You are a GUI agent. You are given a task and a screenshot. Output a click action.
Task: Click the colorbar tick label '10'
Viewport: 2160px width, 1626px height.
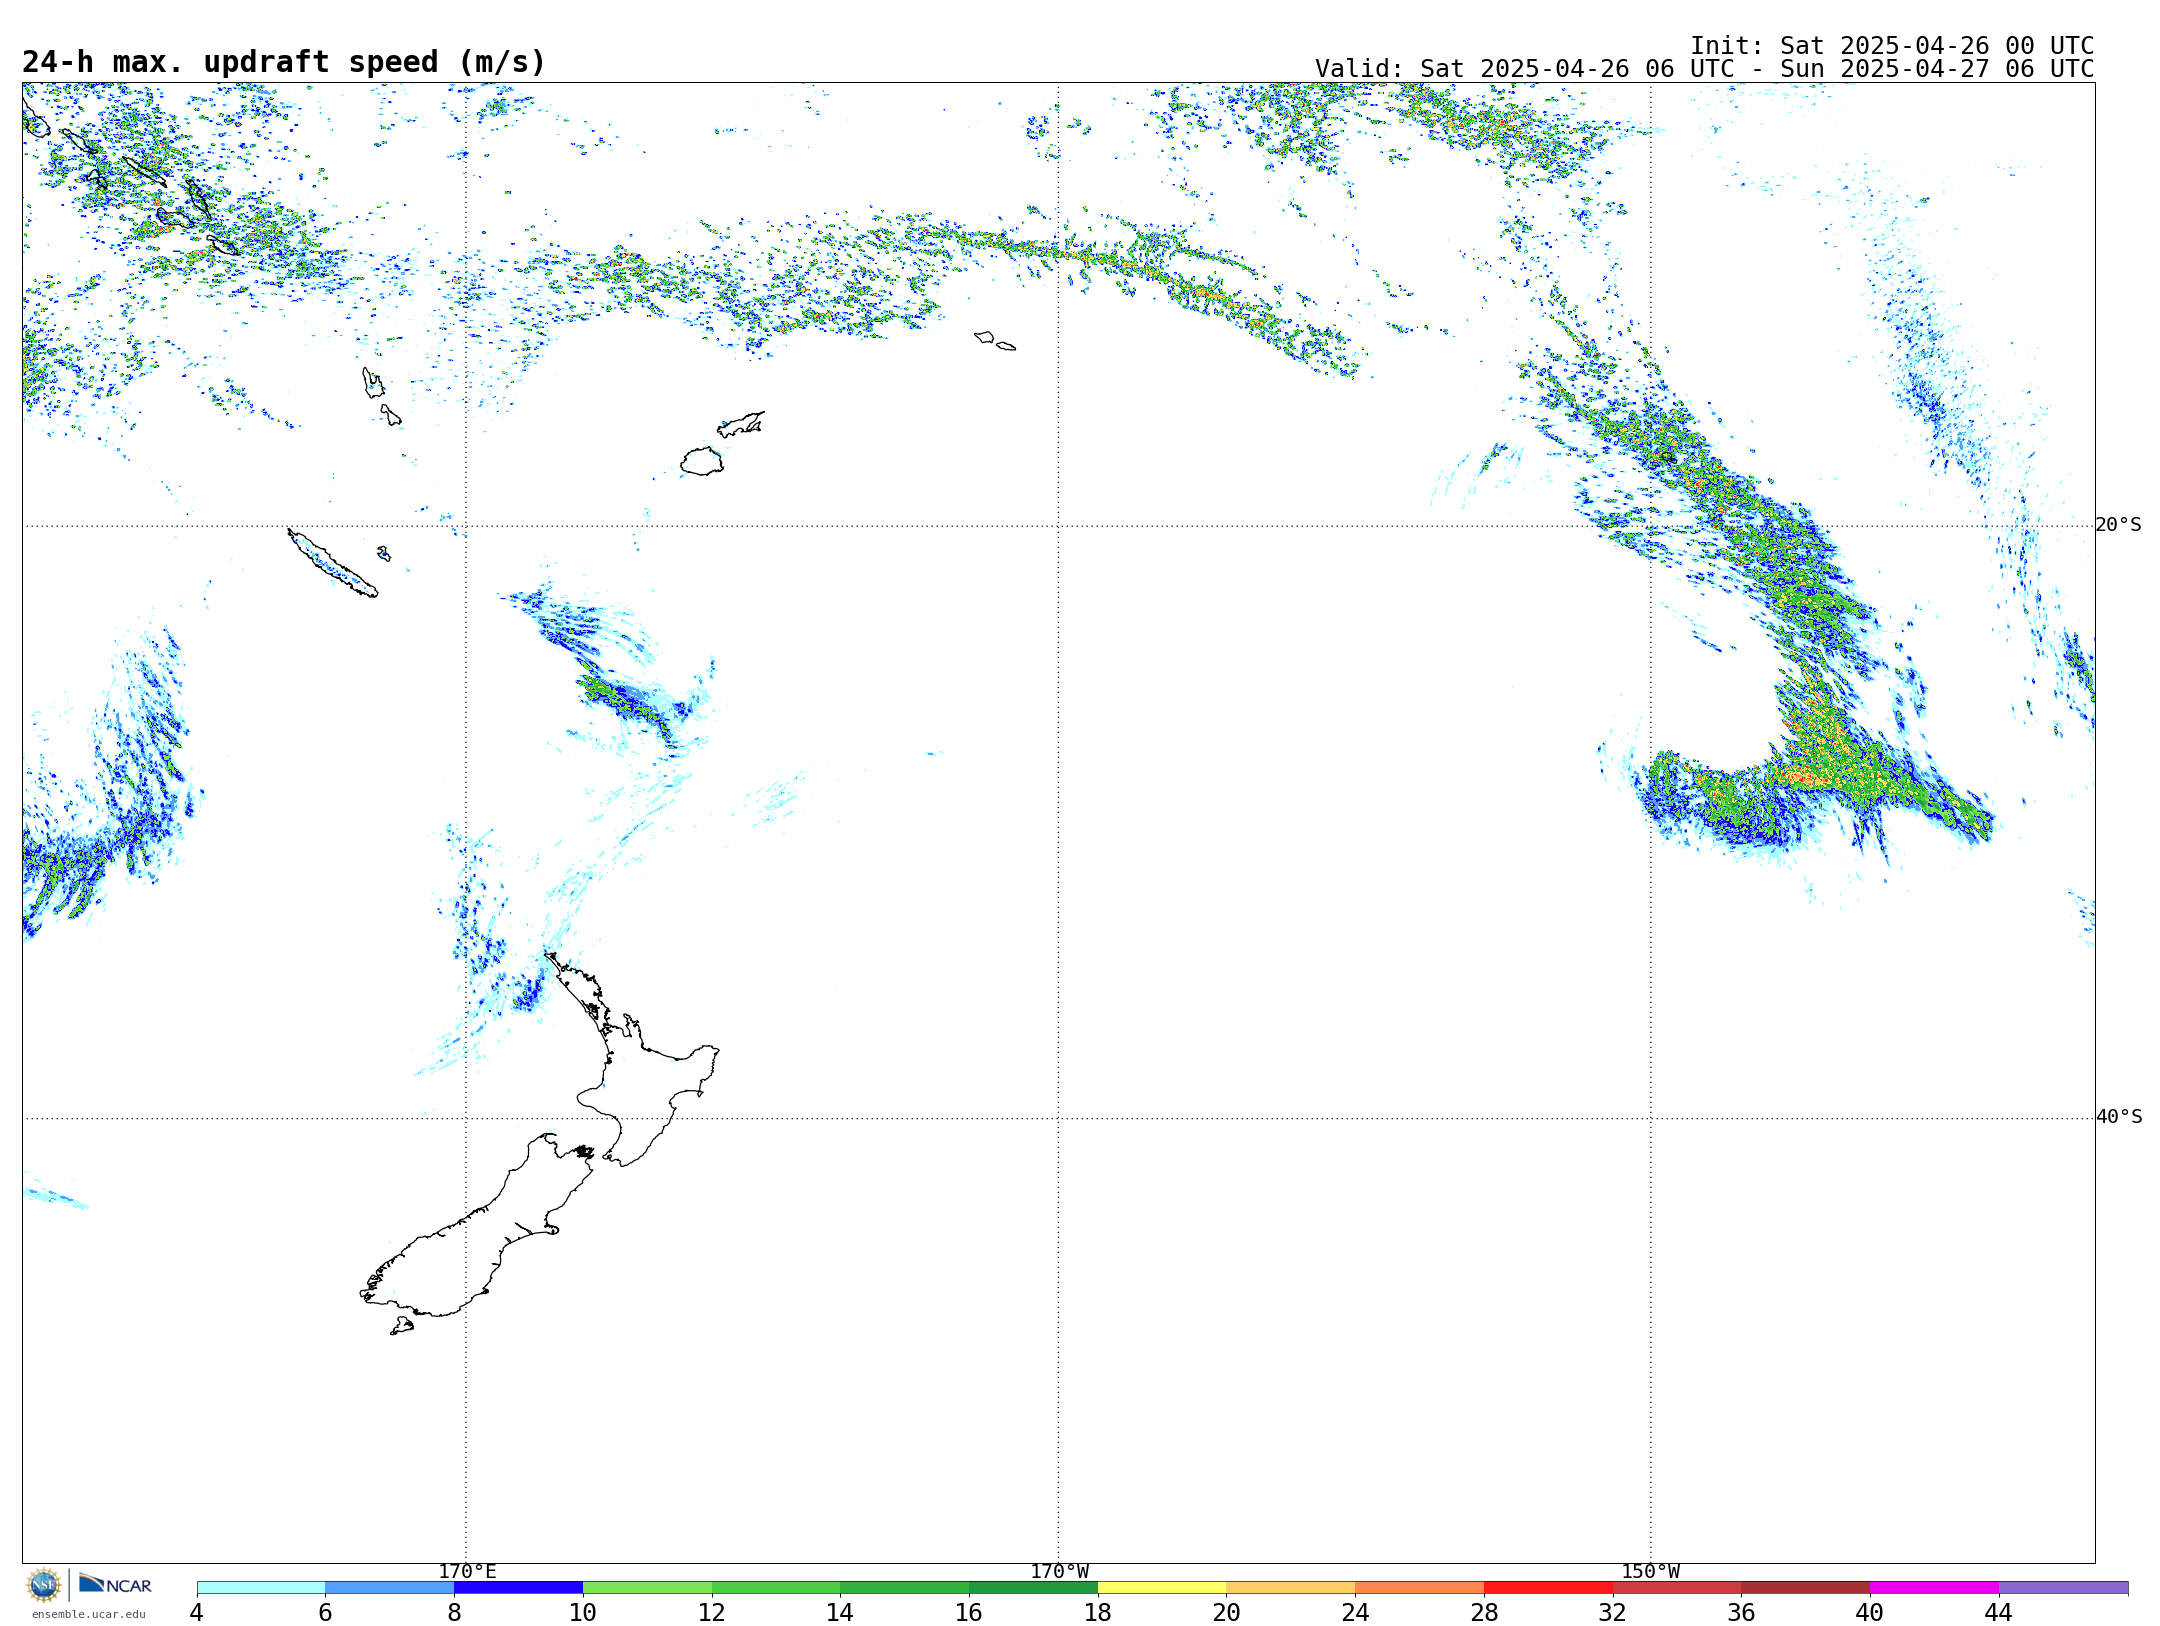coord(583,1612)
